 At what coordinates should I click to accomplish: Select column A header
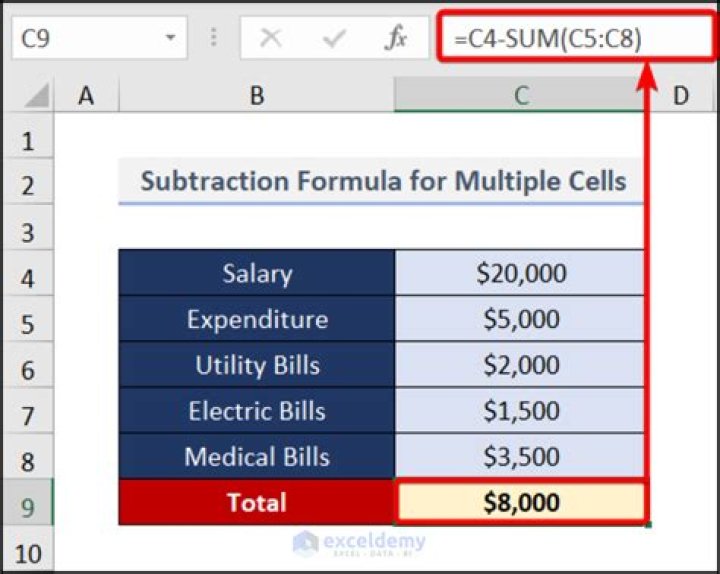(86, 96)
